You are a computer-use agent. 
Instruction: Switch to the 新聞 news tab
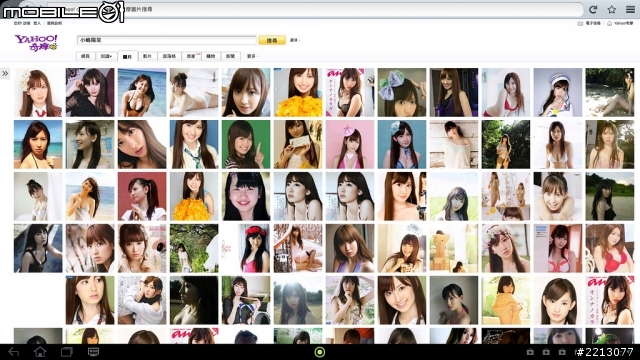[x=231, y=56]
